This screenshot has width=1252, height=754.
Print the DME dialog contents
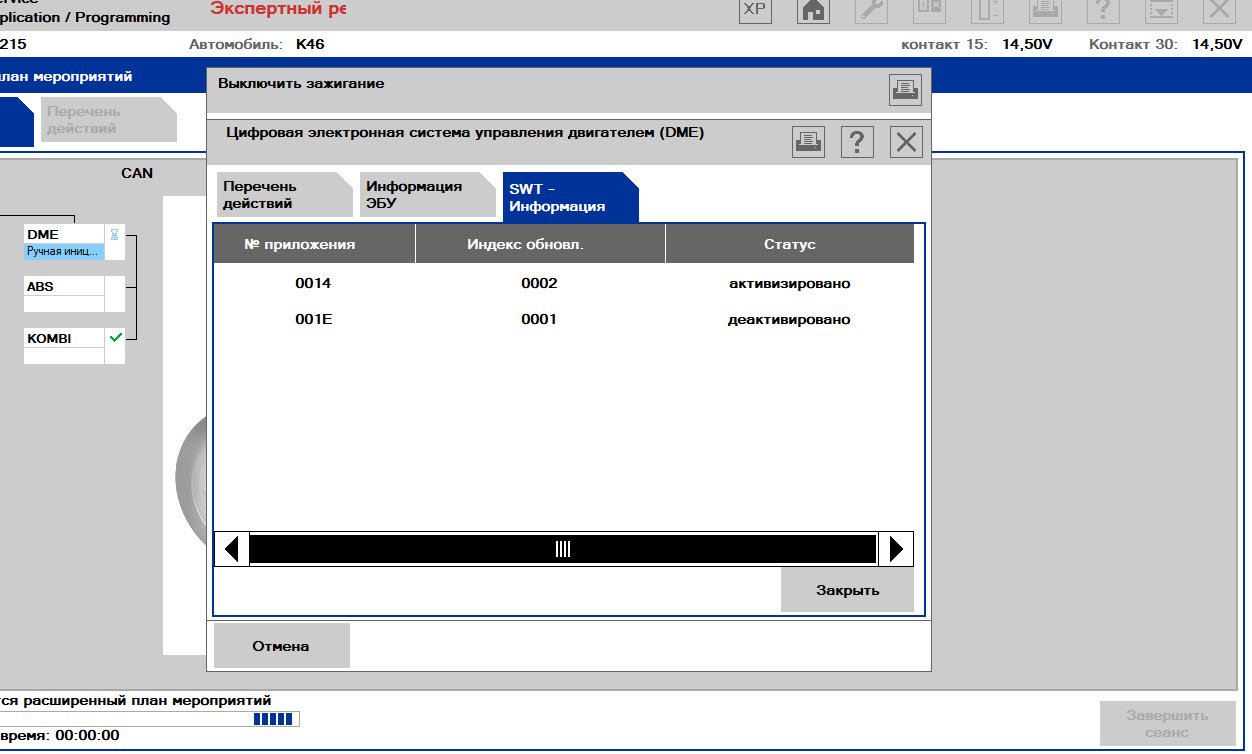[808, 142]
